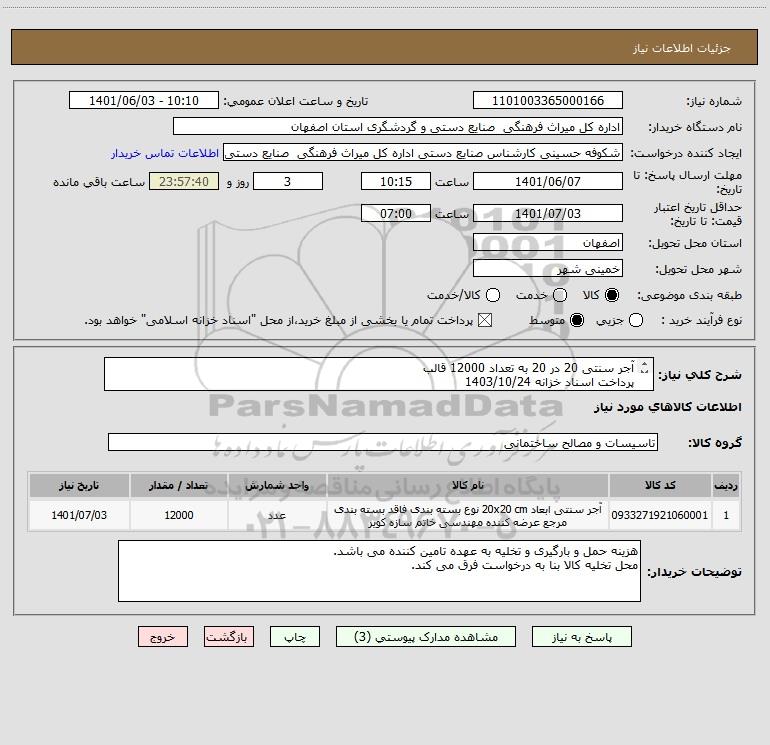Viewport: 770px width, 745px height.
Task: Click the نام دستگاه خریدار field
Action: tap(398, 127)
